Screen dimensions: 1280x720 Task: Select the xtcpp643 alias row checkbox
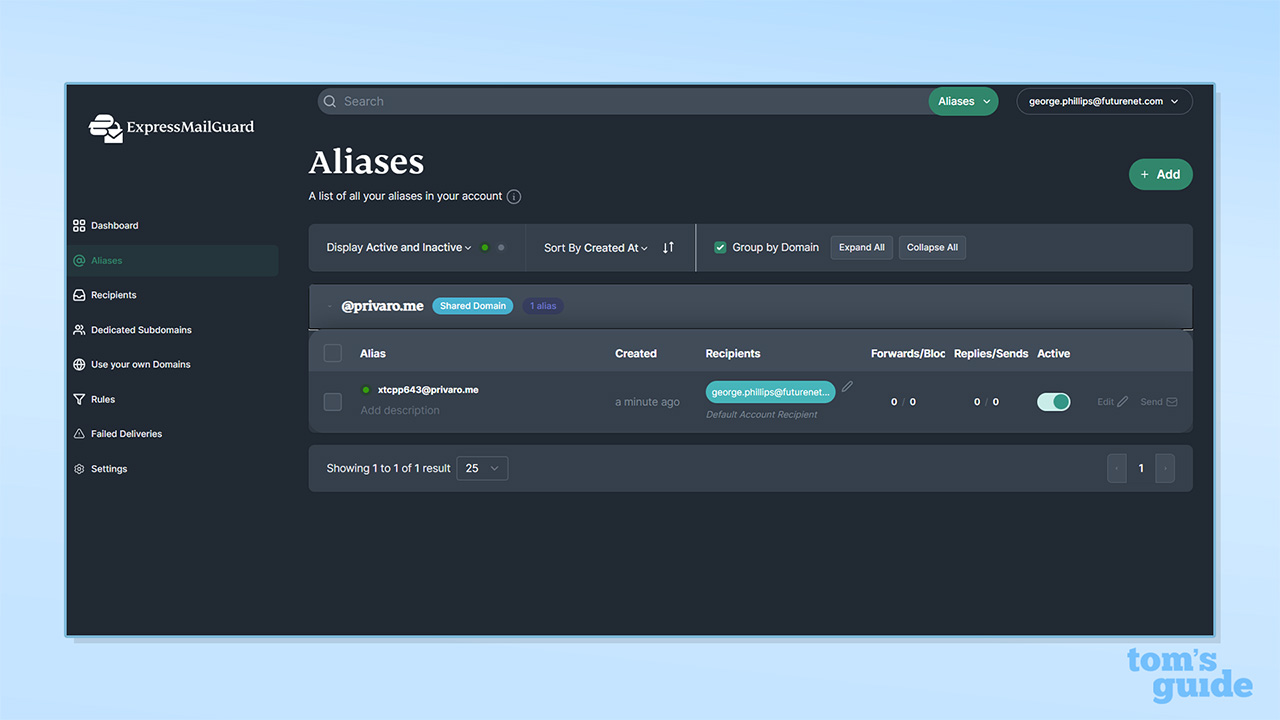click(x=332, y=401)
